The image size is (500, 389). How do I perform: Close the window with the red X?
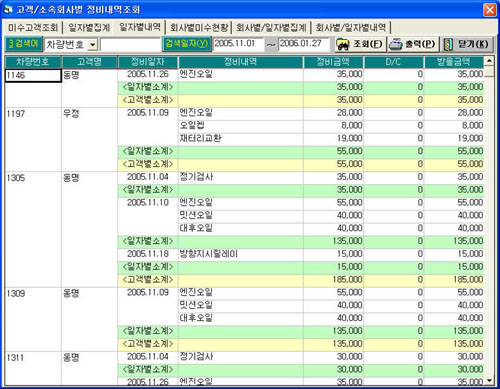click(x=490, y=10)
